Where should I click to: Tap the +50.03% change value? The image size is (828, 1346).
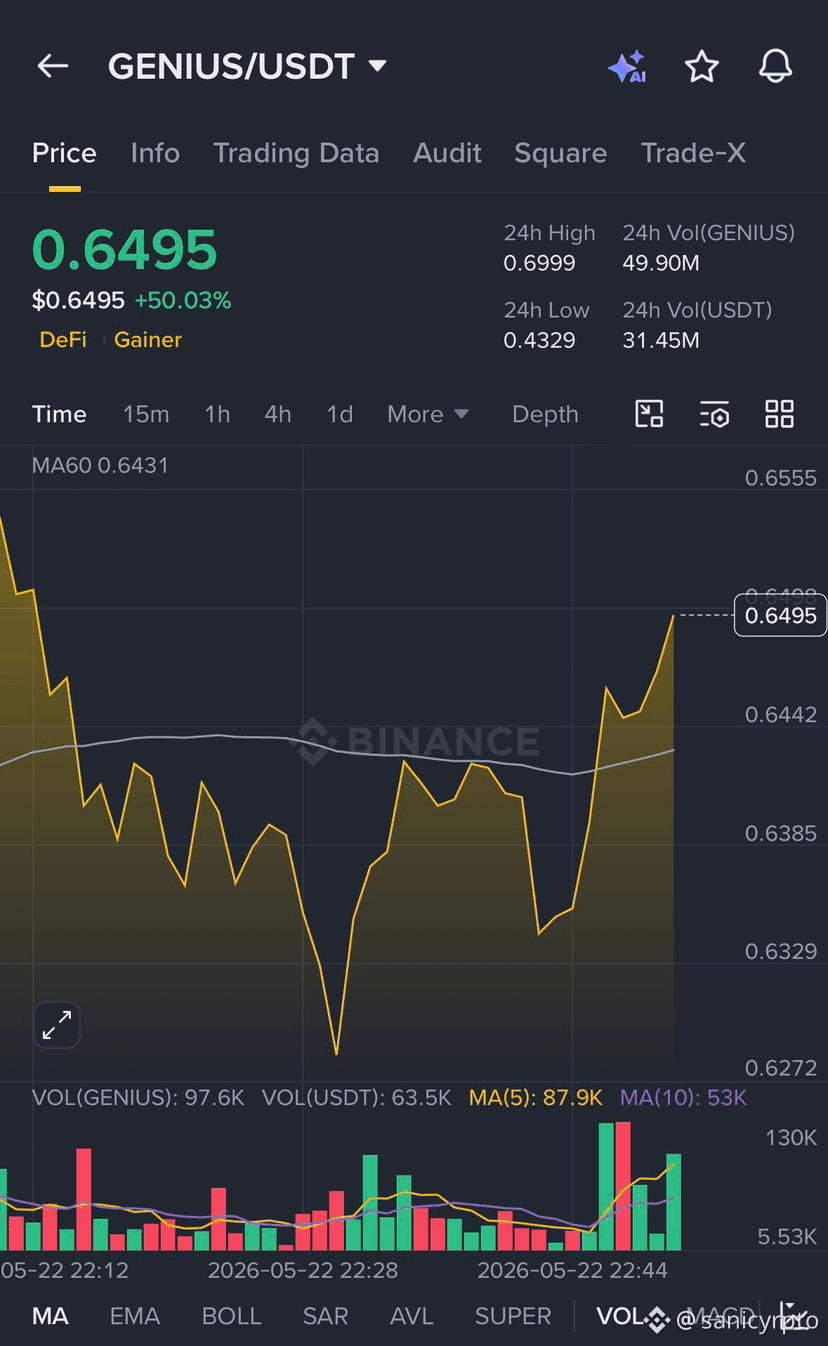pyautogui.click(x=183, y=300)
